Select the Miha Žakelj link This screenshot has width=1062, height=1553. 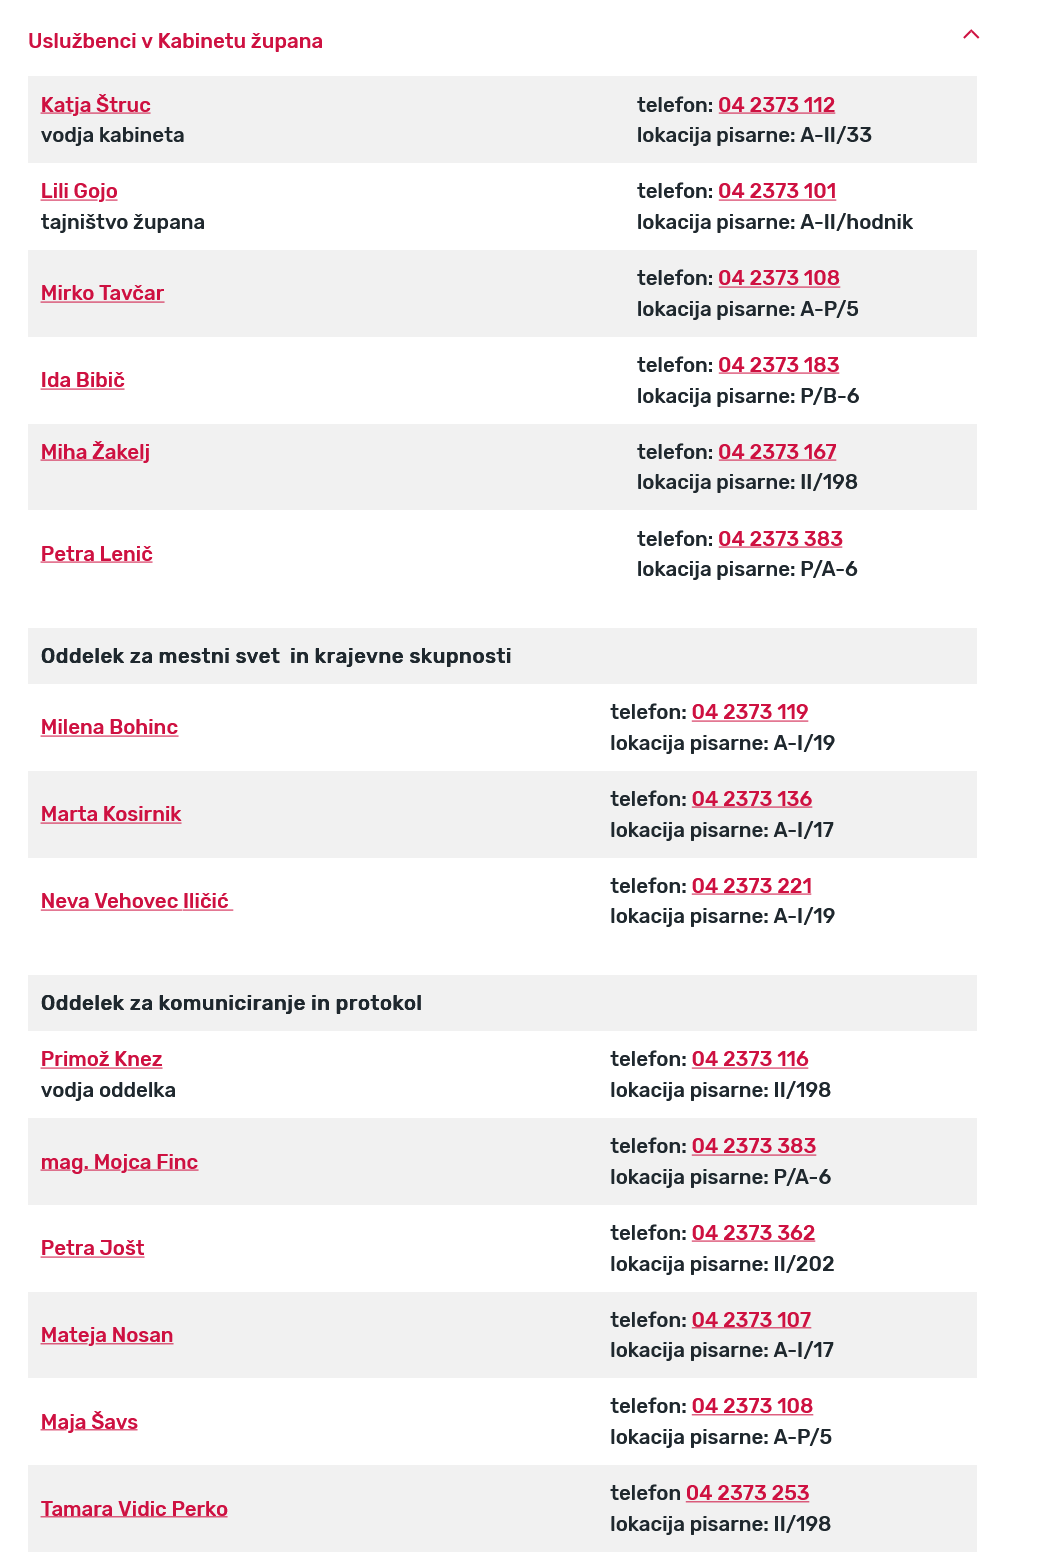tap(95, 452)
